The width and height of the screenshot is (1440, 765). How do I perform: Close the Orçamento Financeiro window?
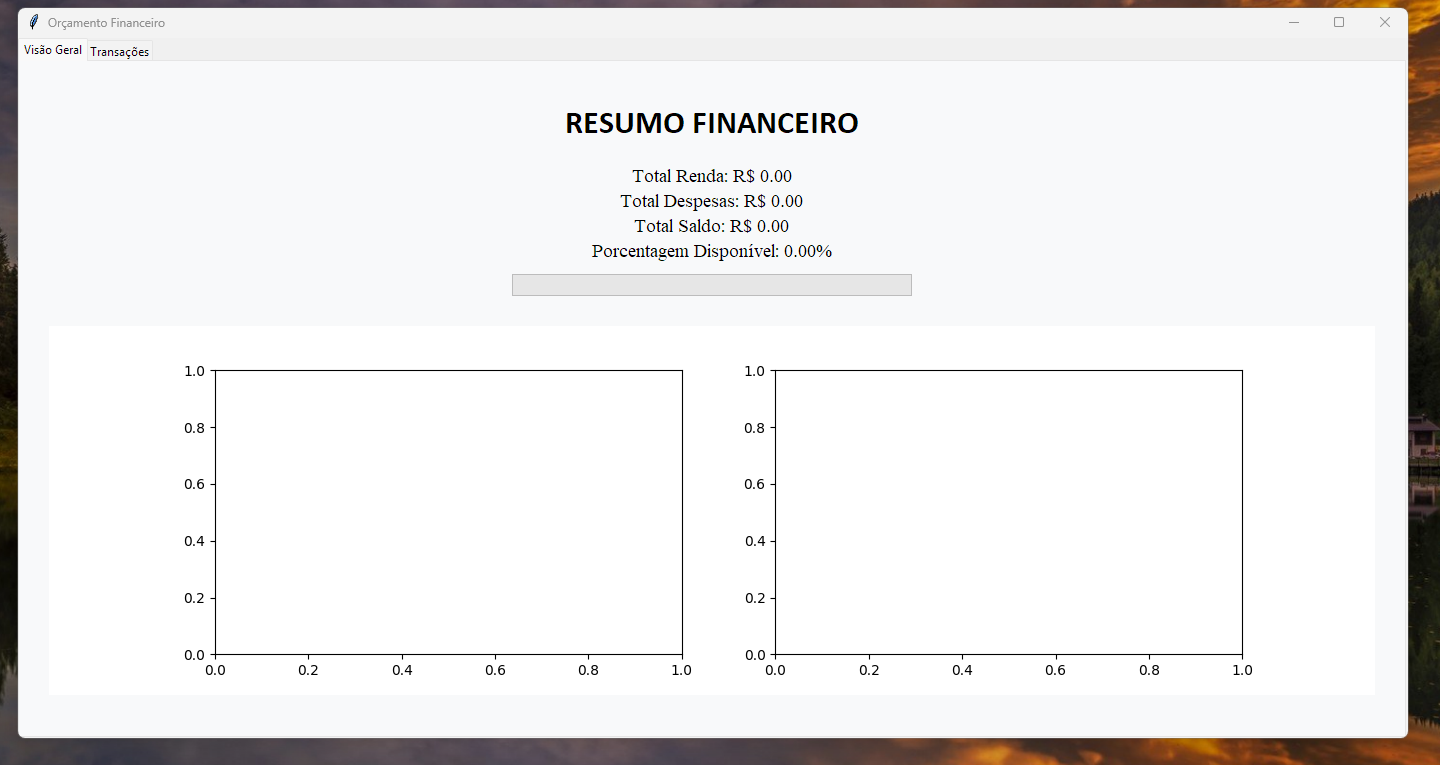coord(1385,22)
